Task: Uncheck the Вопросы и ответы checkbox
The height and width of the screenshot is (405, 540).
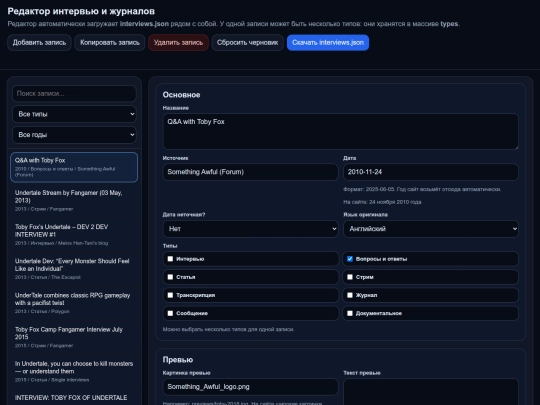Action: [350, 259]
